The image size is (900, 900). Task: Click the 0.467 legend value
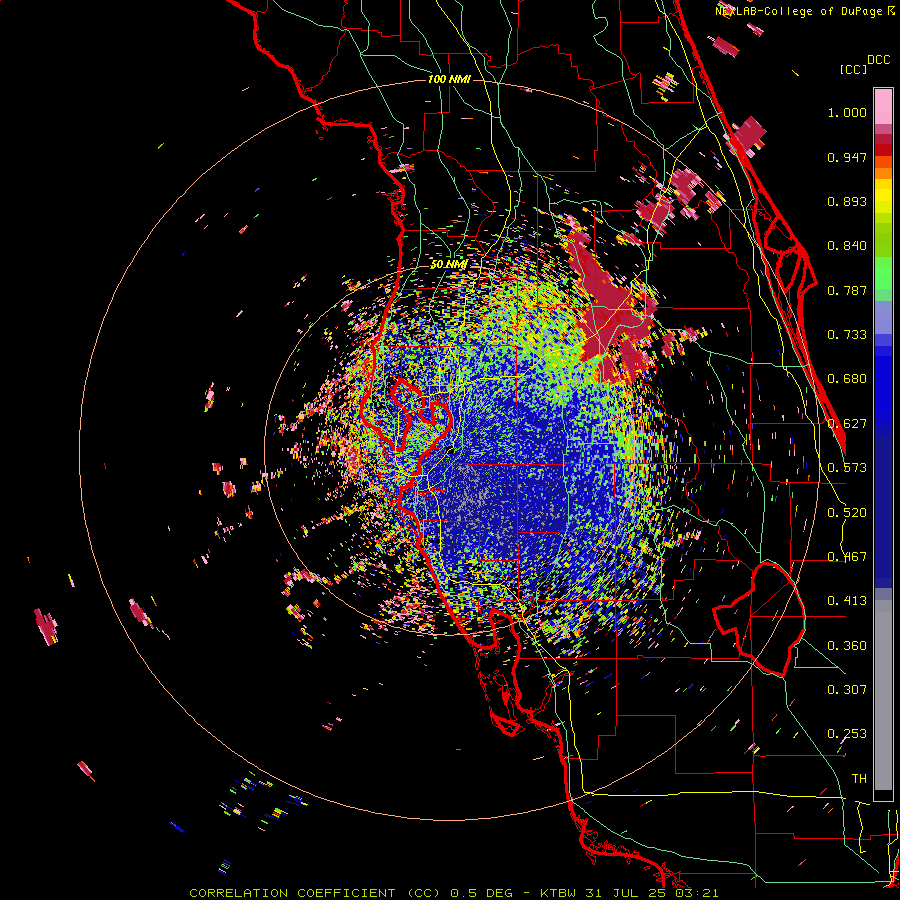[847, 557]
